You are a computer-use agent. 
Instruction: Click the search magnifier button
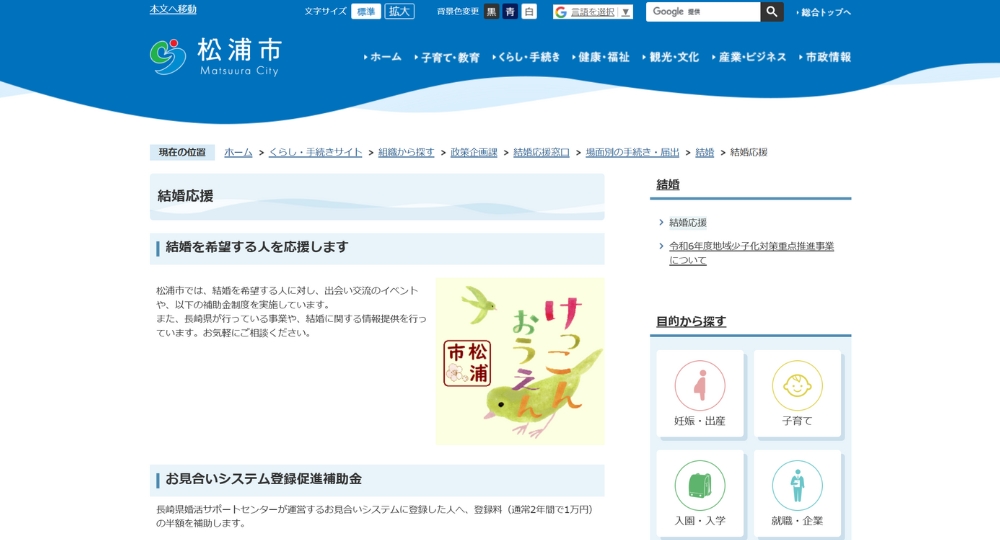point(772,12)
